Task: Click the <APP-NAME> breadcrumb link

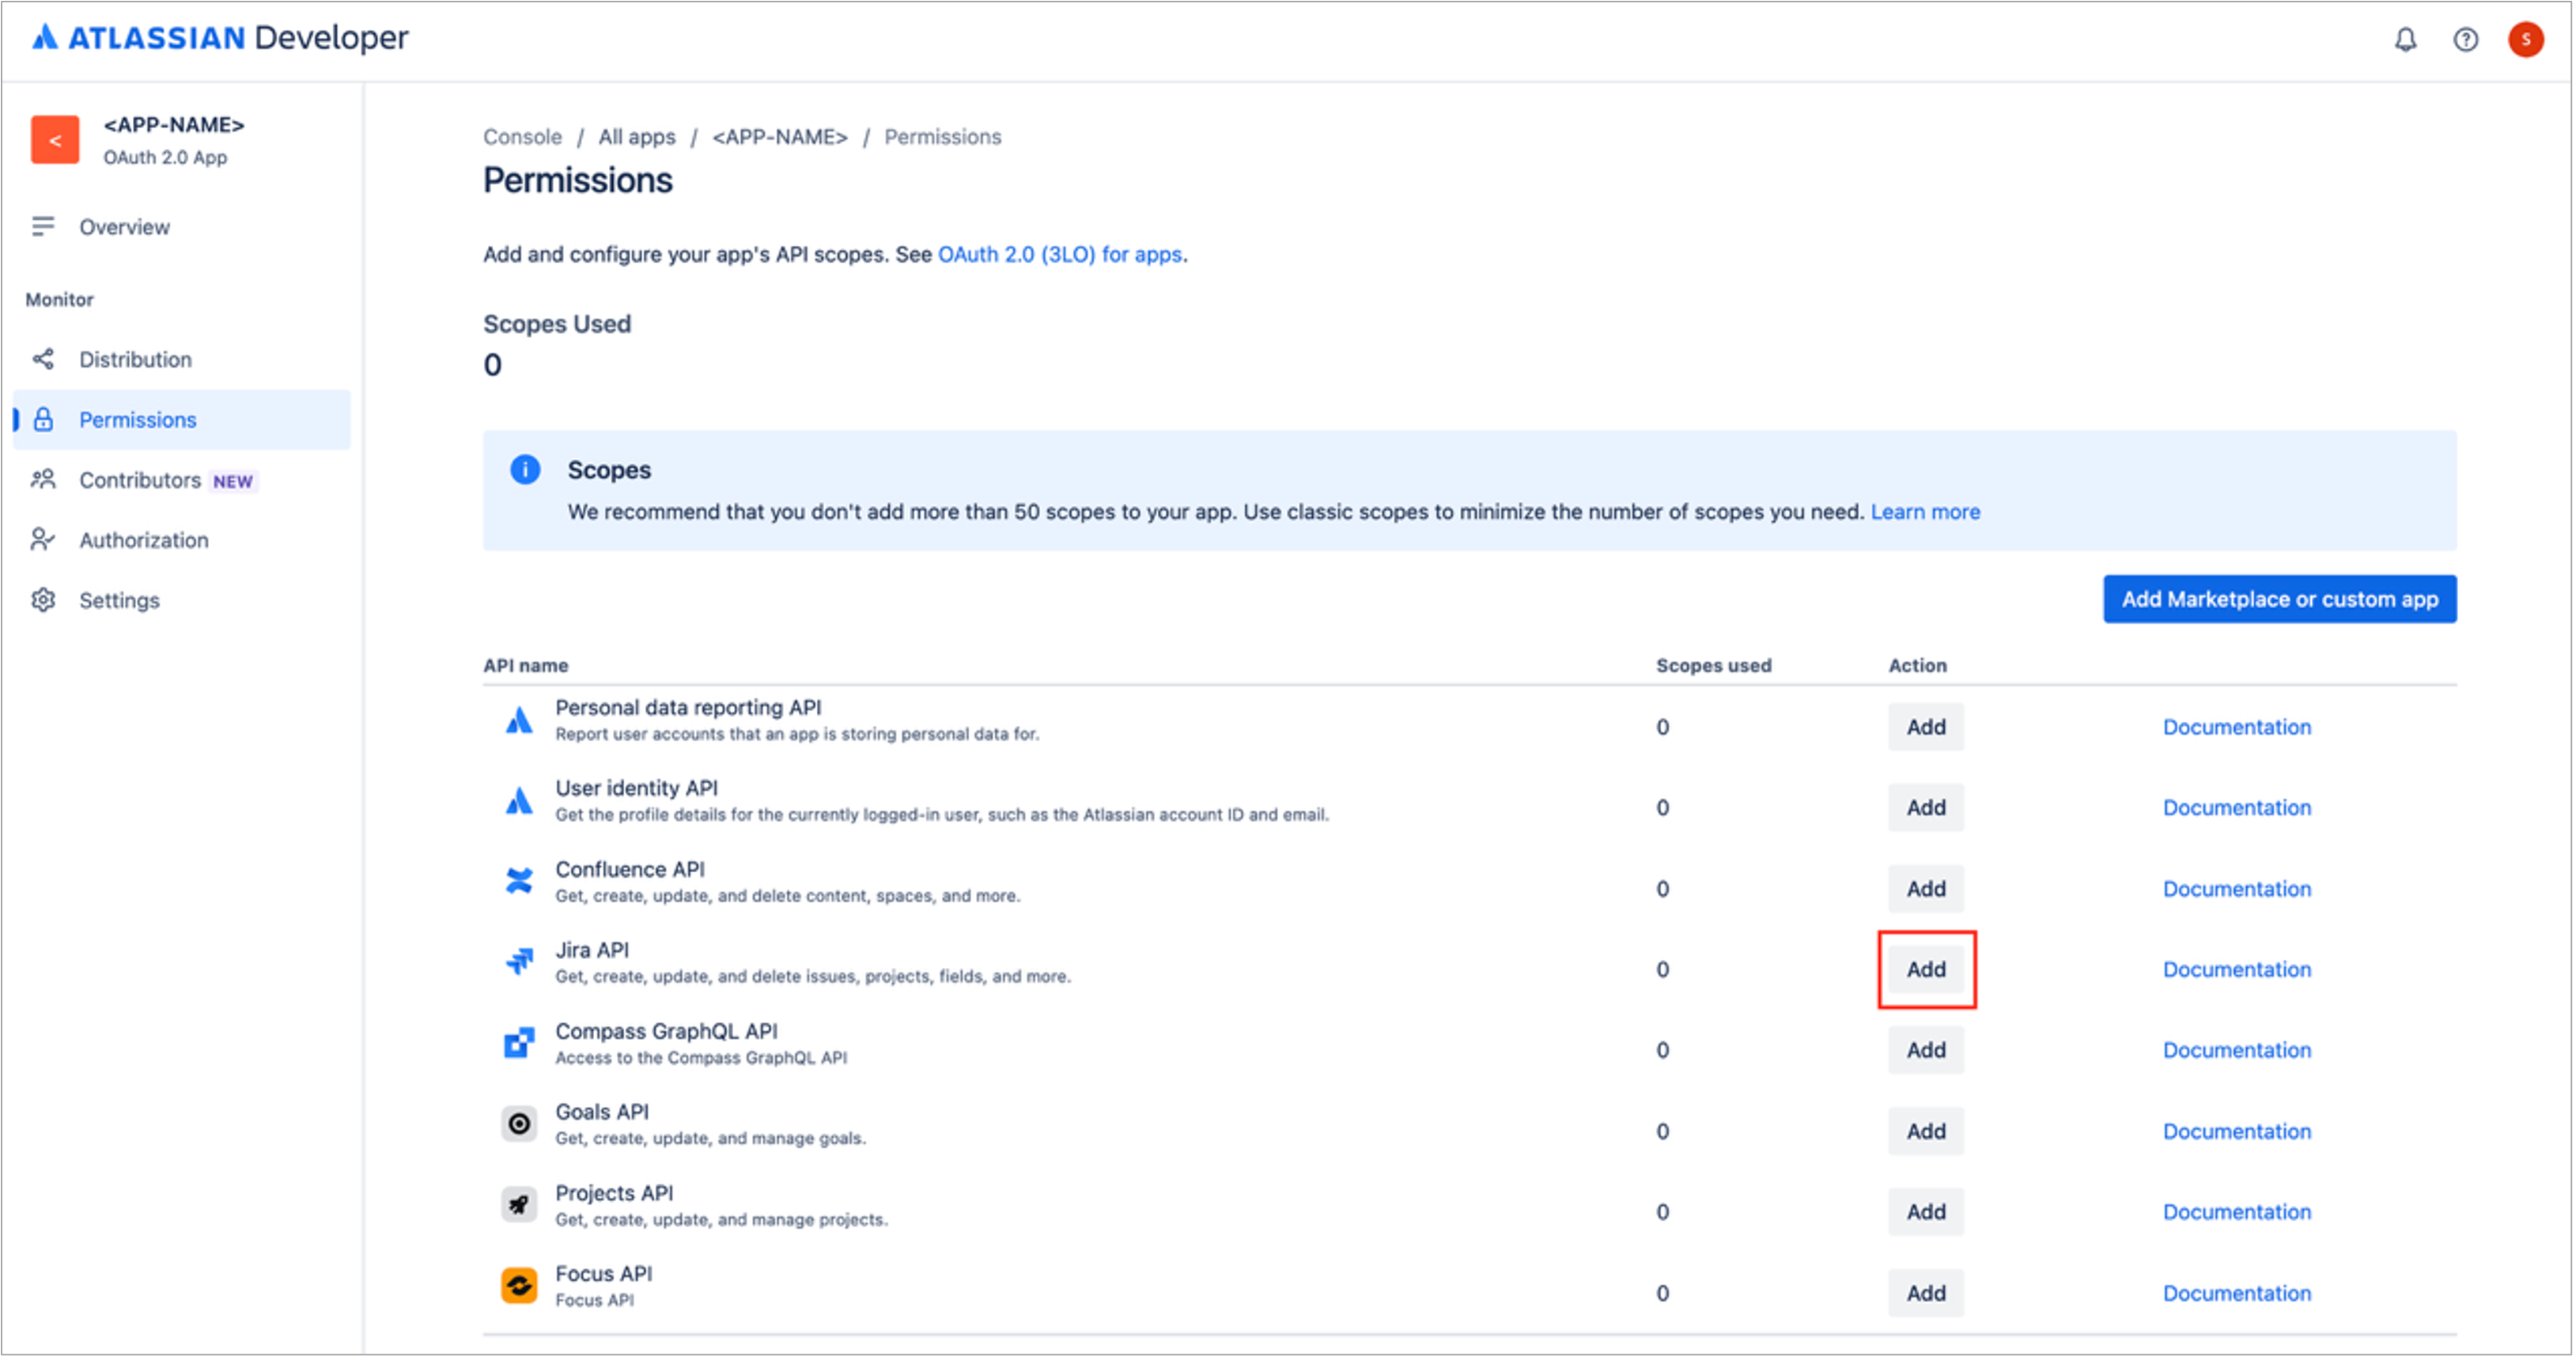Action: [x=780, y=137]
